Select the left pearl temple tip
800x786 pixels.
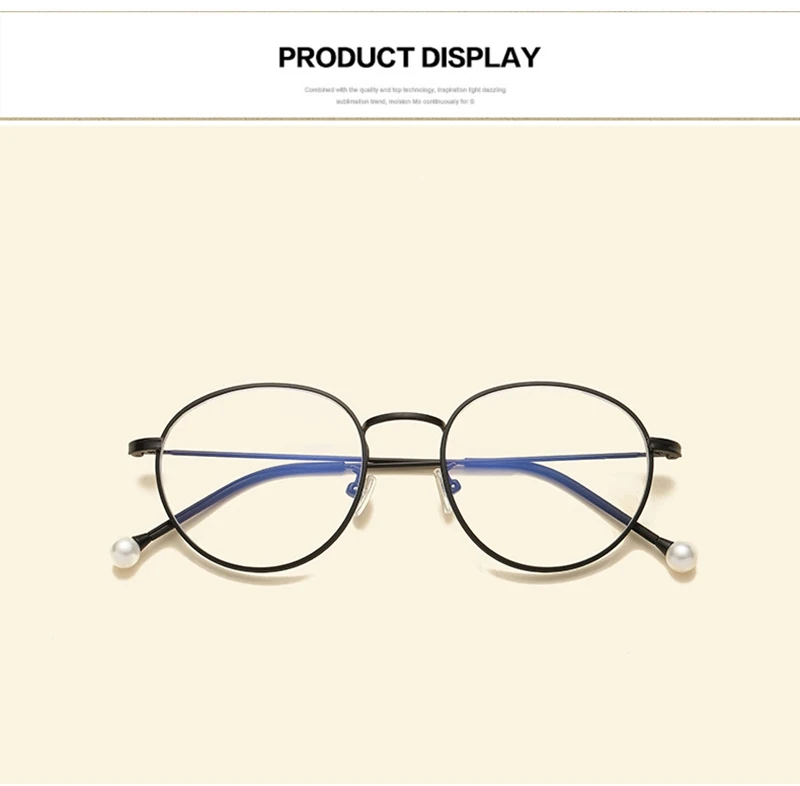(124, 552)
